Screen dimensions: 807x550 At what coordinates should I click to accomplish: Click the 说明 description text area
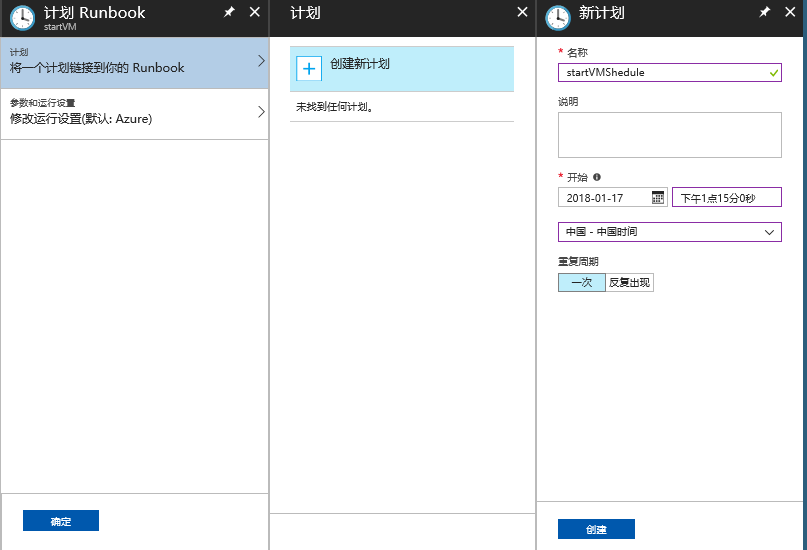tap(669, 135)
